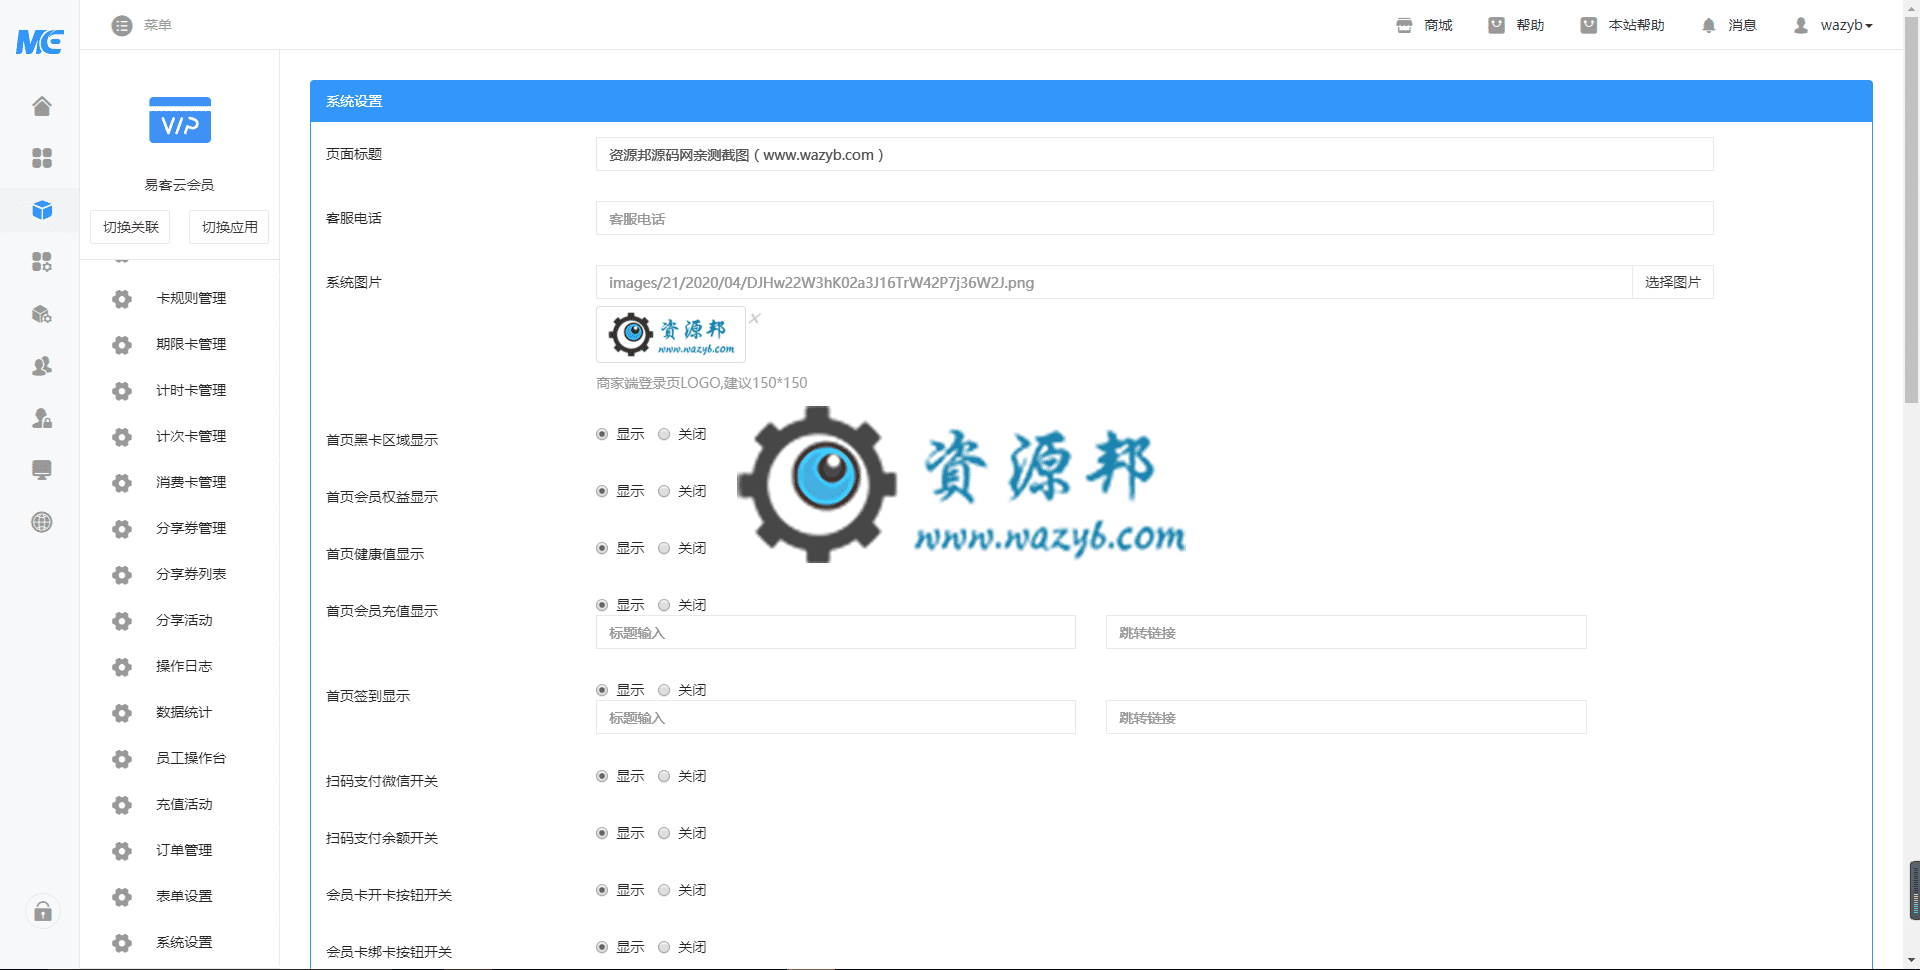Focus the 客服电话 input field
This screenshot has height=970, width=1920.
point(1154,218)
